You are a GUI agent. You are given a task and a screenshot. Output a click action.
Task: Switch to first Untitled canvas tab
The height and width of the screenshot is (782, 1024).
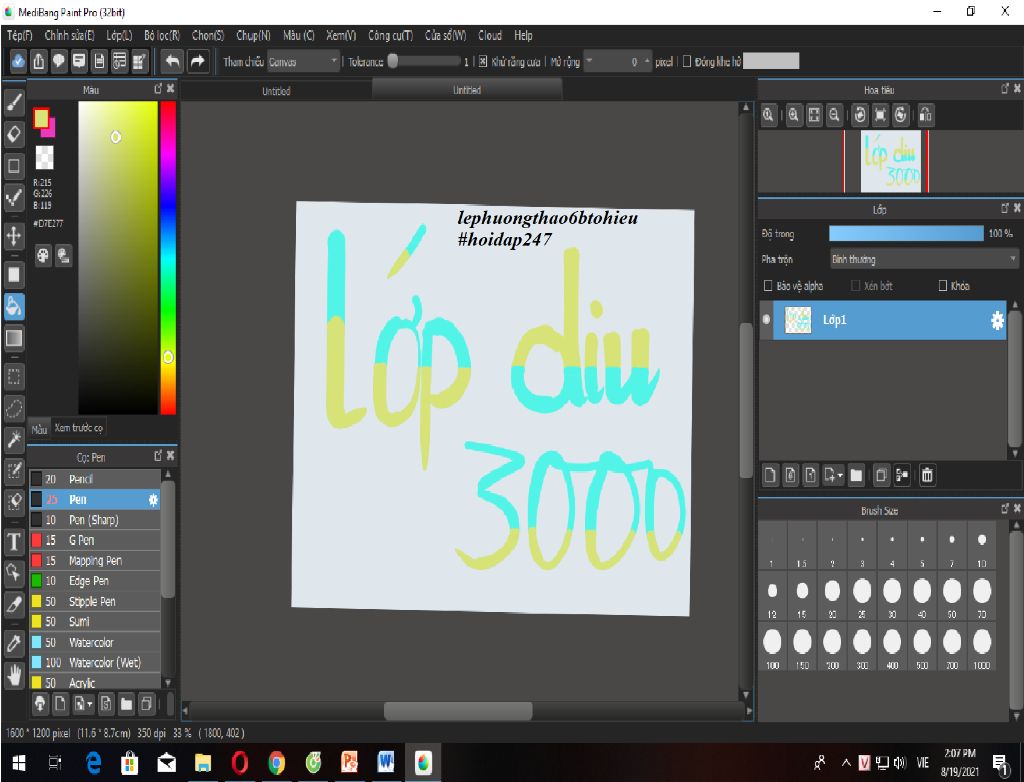pos(276,91)
